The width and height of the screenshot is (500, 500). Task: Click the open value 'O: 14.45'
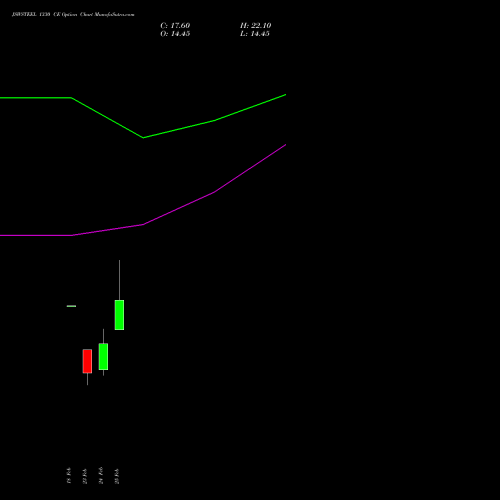tap(175, 34)
